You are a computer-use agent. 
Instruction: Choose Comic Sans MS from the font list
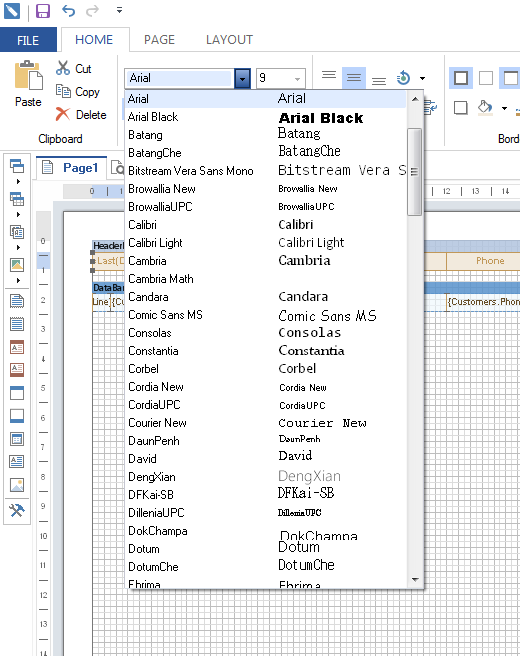(265, 315)
